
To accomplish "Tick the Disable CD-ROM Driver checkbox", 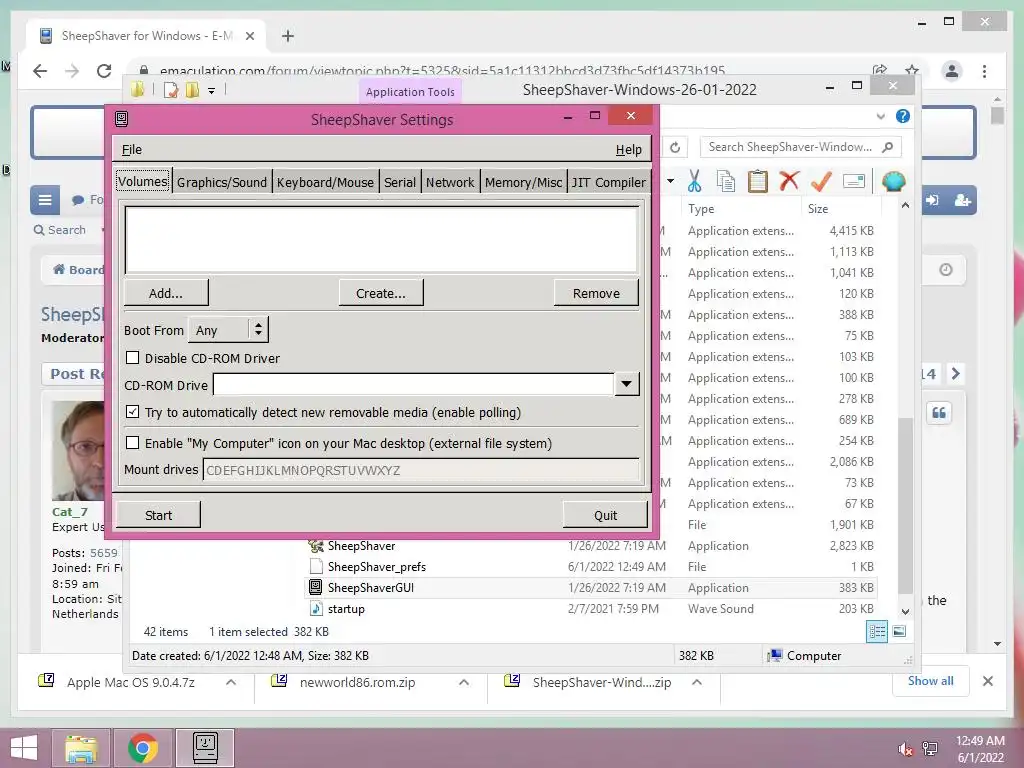I will 133,358.
